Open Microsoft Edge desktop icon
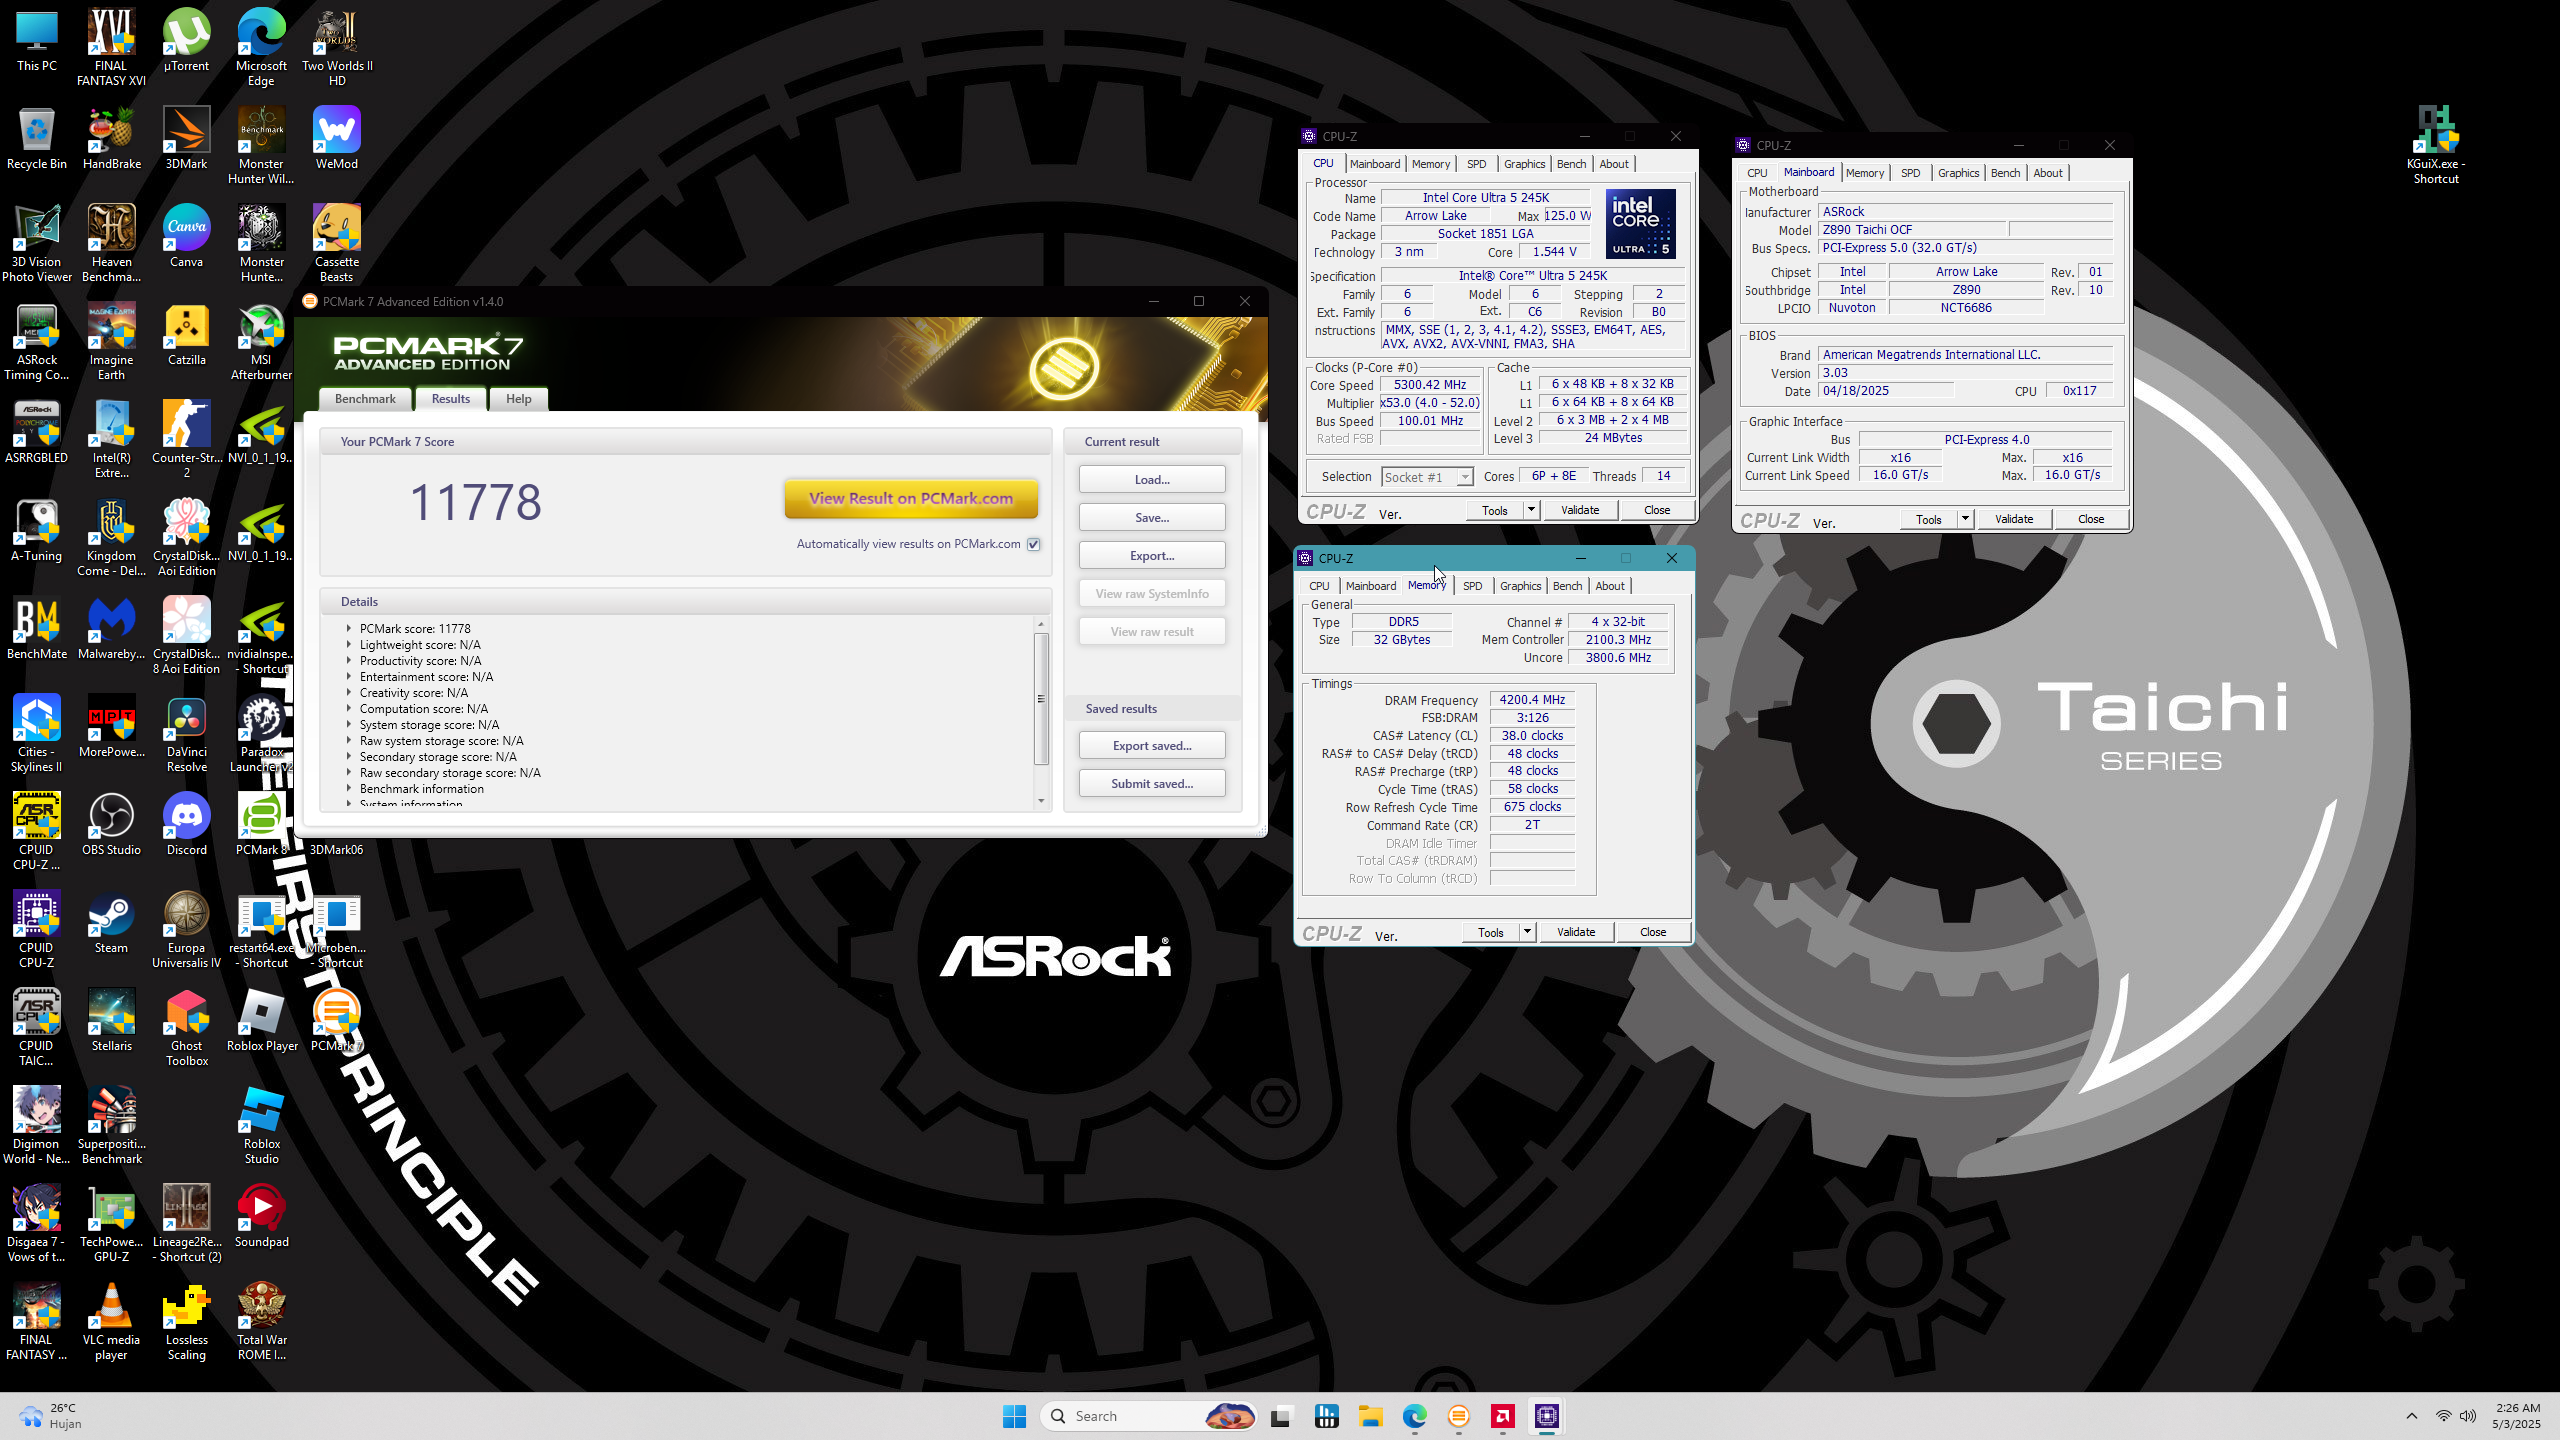The width and height of the screenshot is (2560, 1440). 261,48
